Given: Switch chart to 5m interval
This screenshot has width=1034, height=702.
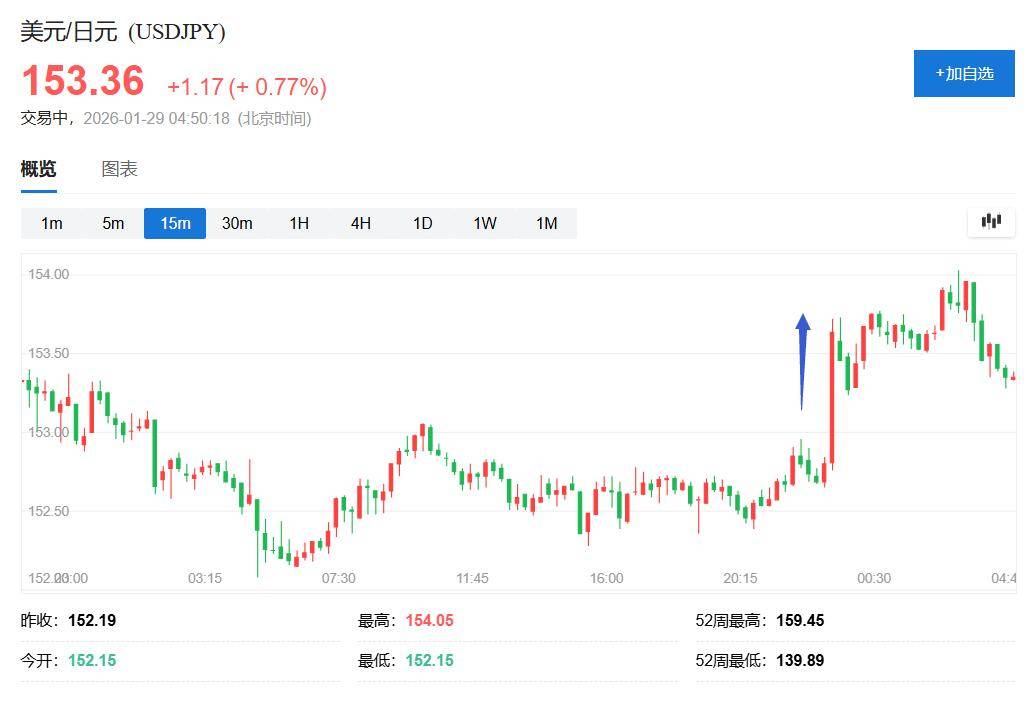Looking at the screenshot, I should point(113,223).
